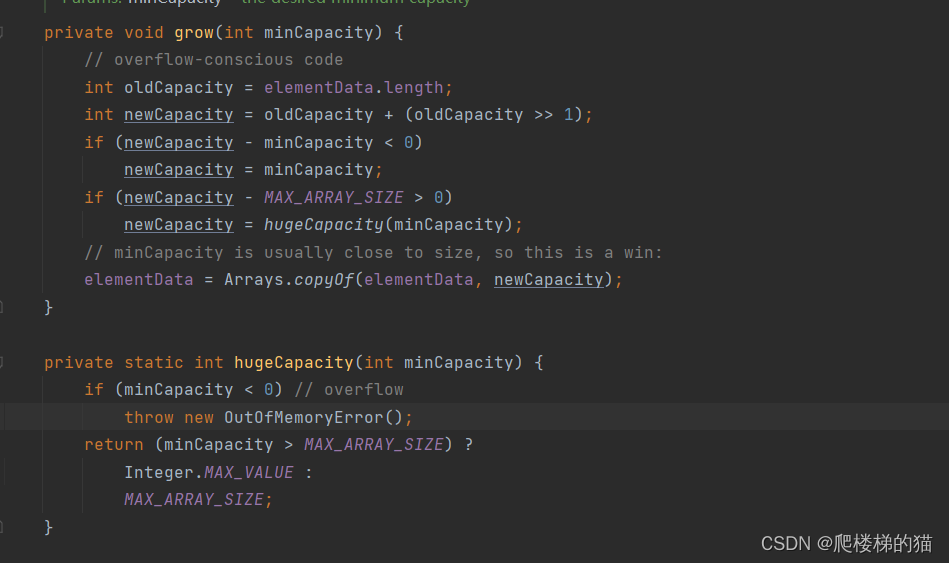
Task: Click the Integer class name
Action: (x=159, y=473)
